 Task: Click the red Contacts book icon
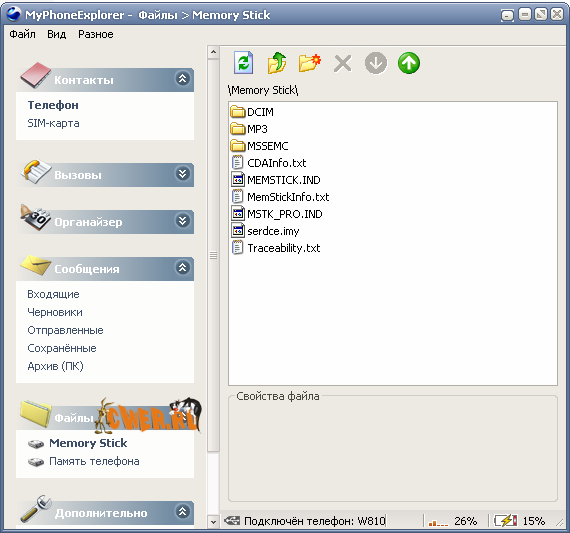pyautogui.click(x=35, y=75)
